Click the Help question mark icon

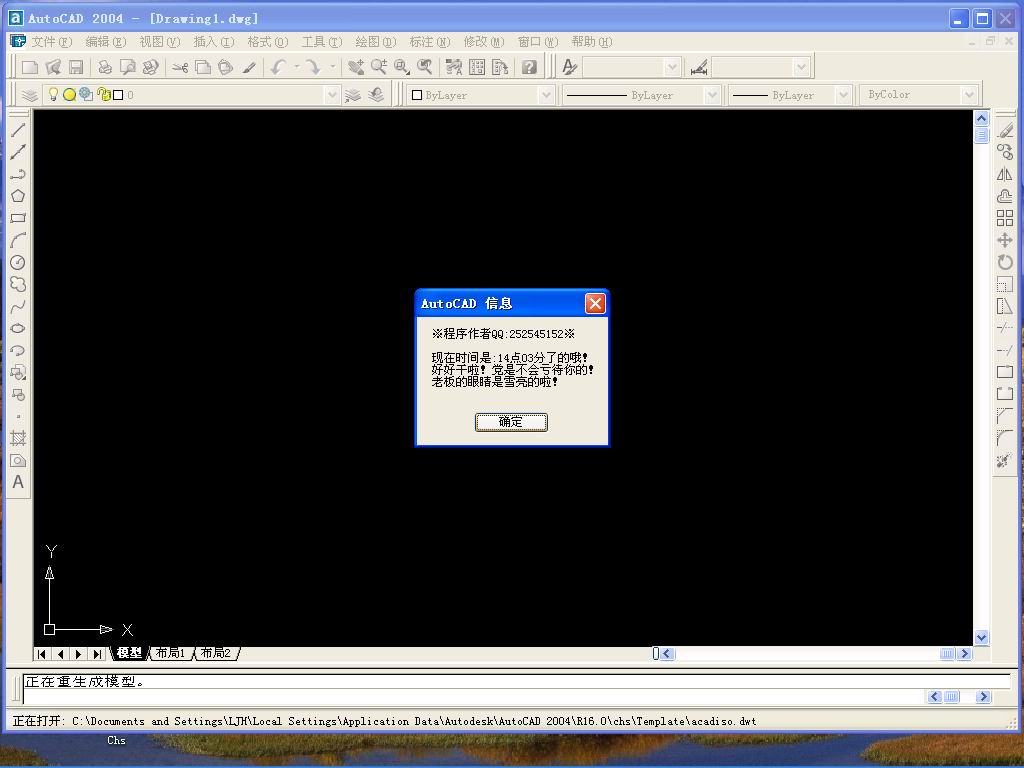coord(529,67)
